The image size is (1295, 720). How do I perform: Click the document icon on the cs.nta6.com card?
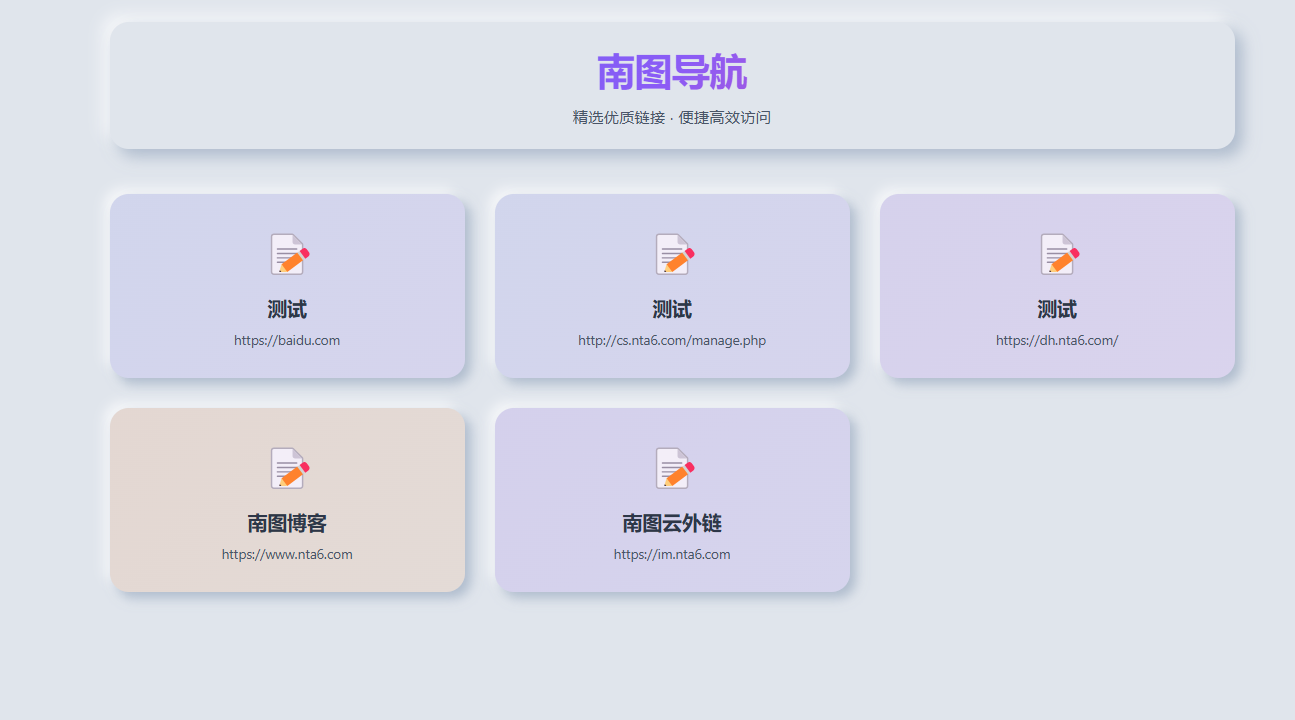point(672,254)
